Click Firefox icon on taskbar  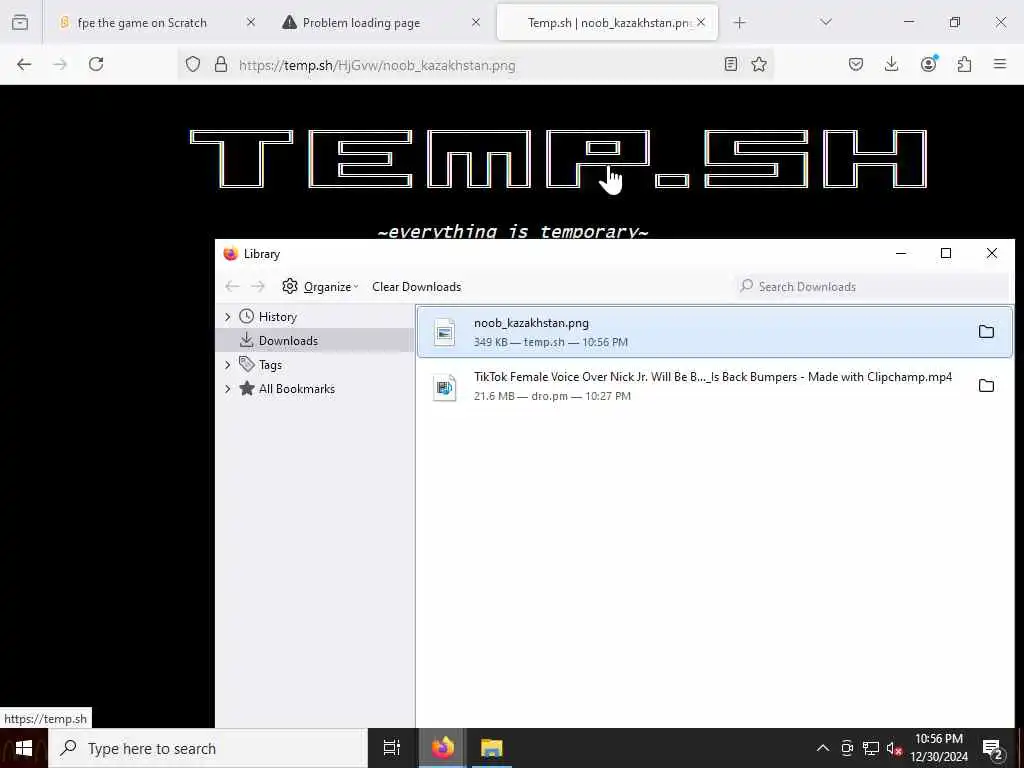(x=442, y=748)
